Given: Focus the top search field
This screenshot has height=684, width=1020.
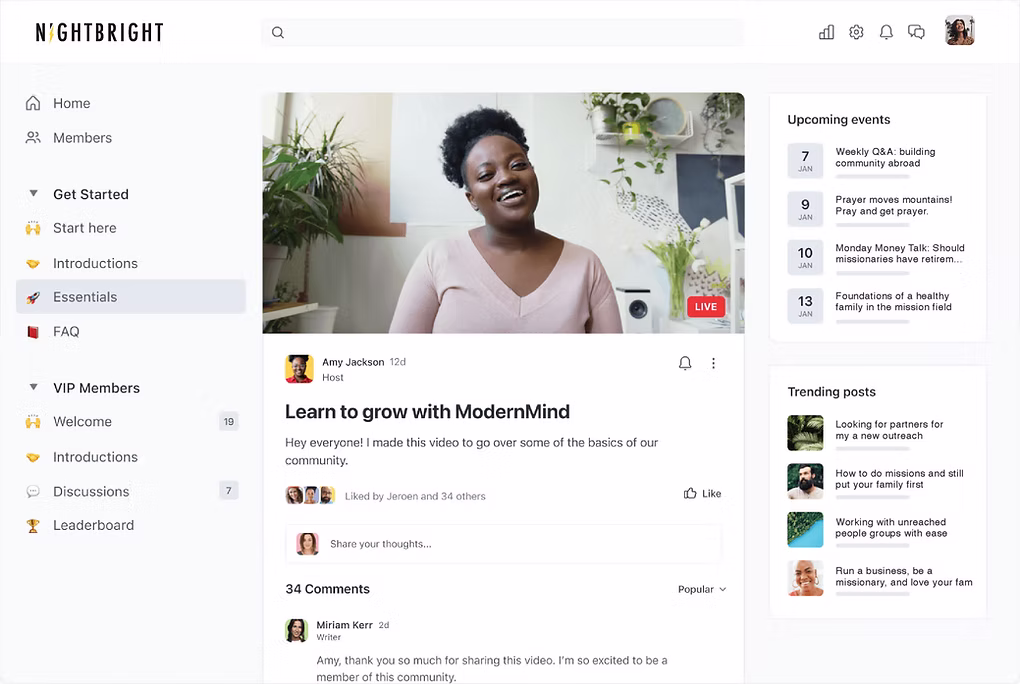Looking at the screenshot, I should point(502,33).
